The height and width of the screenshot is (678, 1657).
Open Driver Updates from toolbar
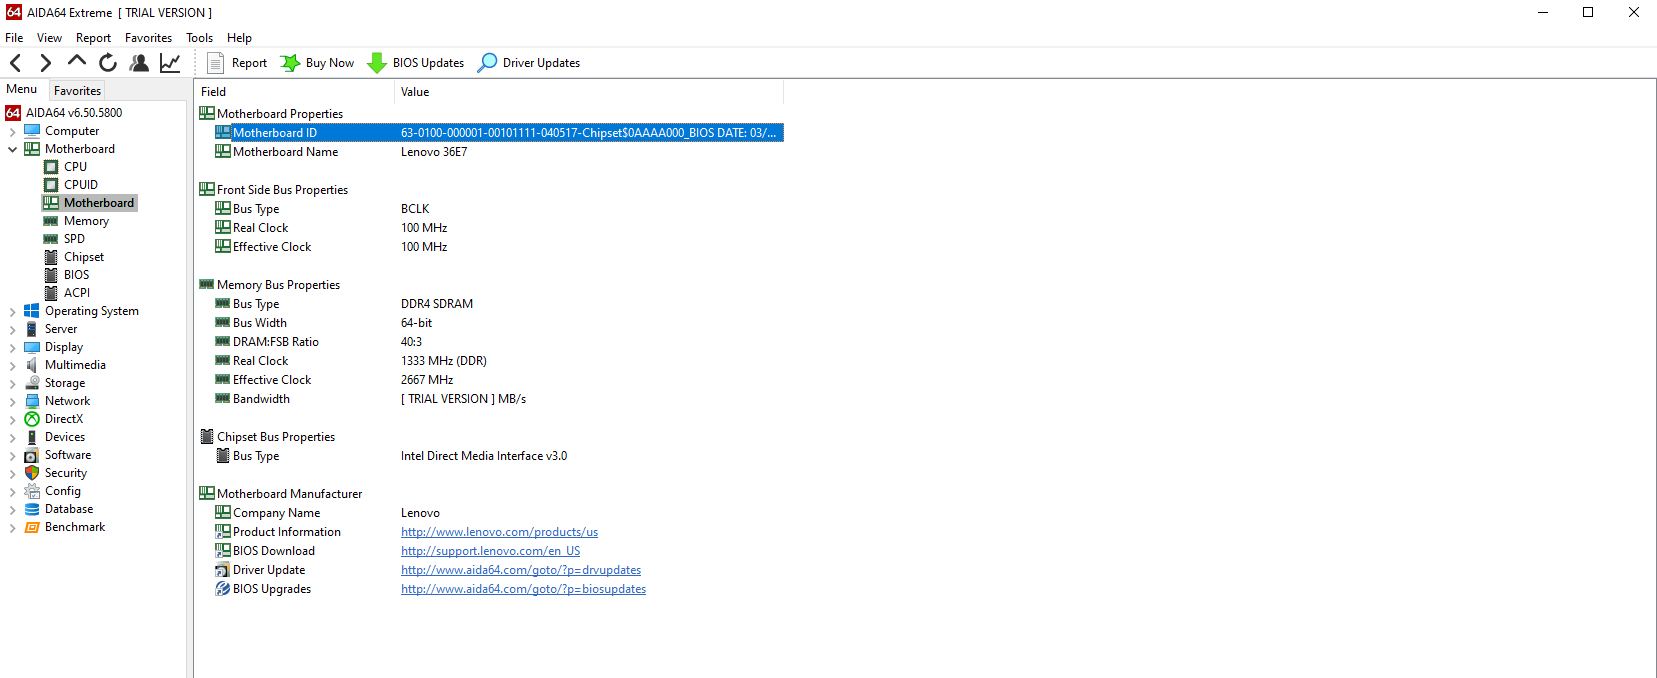coord(529,63)
